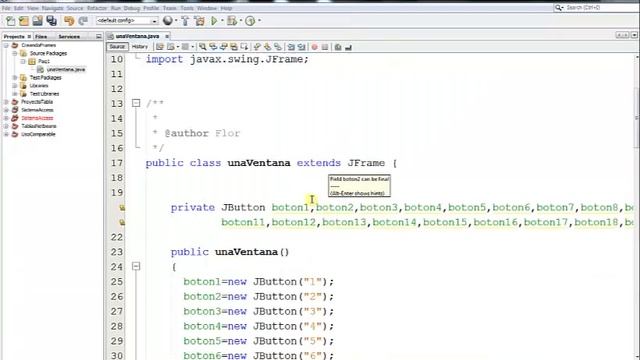Screen dimensions: 640x360
Task: Click the editor tab scroll arrows button
Action: (x=622, y=36)
